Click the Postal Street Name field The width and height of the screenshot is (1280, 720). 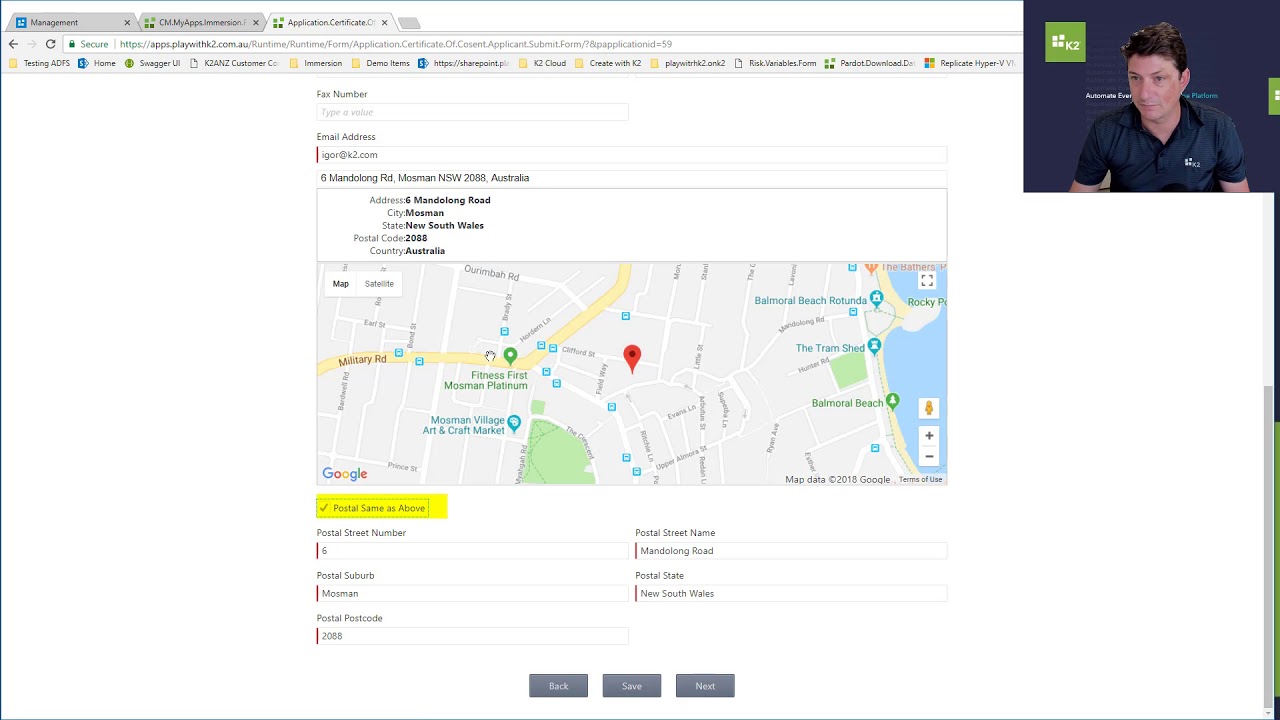[x=791, y=551]
